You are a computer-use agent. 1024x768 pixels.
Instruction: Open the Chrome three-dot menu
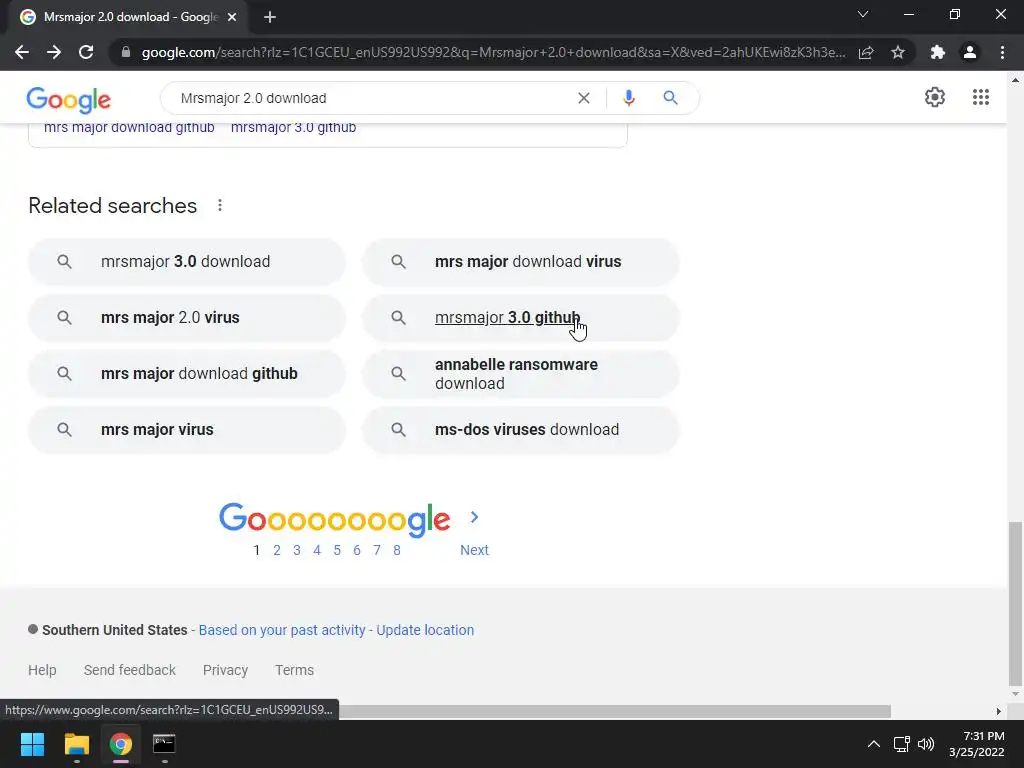(x=1002, y=52)
